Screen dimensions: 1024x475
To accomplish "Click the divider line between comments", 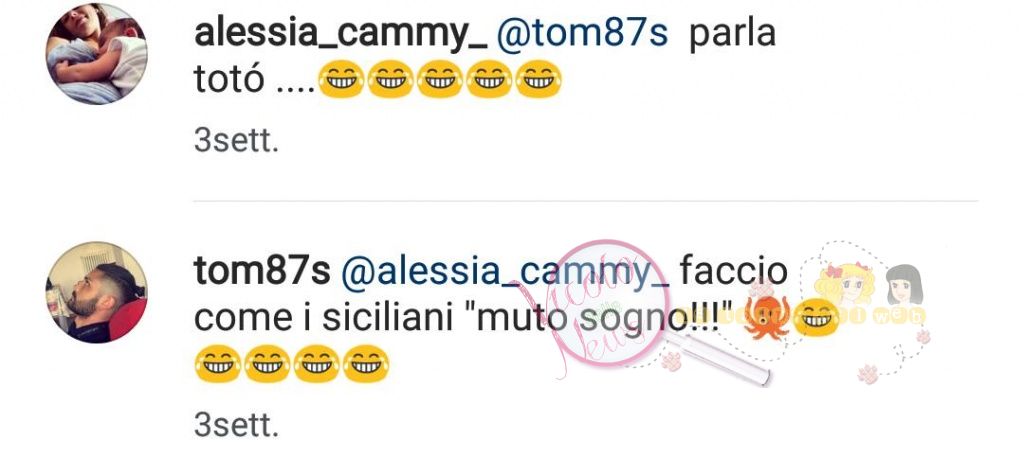I will click(x=585, y=201).
